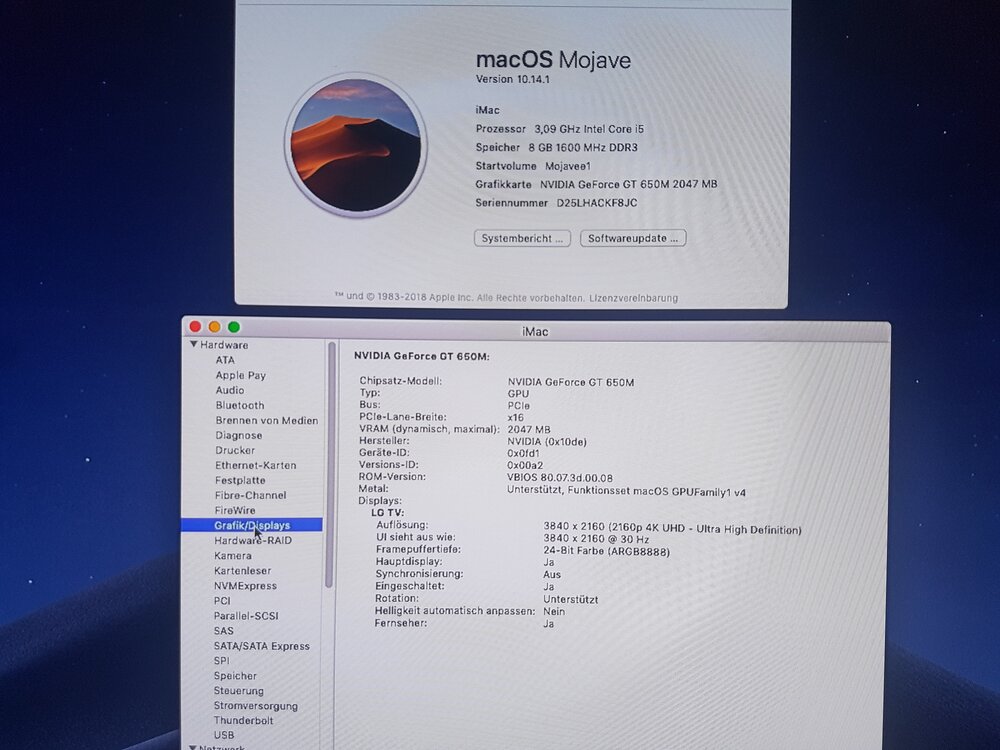Open the Speicher sidebar item

[x=235, y=675]
